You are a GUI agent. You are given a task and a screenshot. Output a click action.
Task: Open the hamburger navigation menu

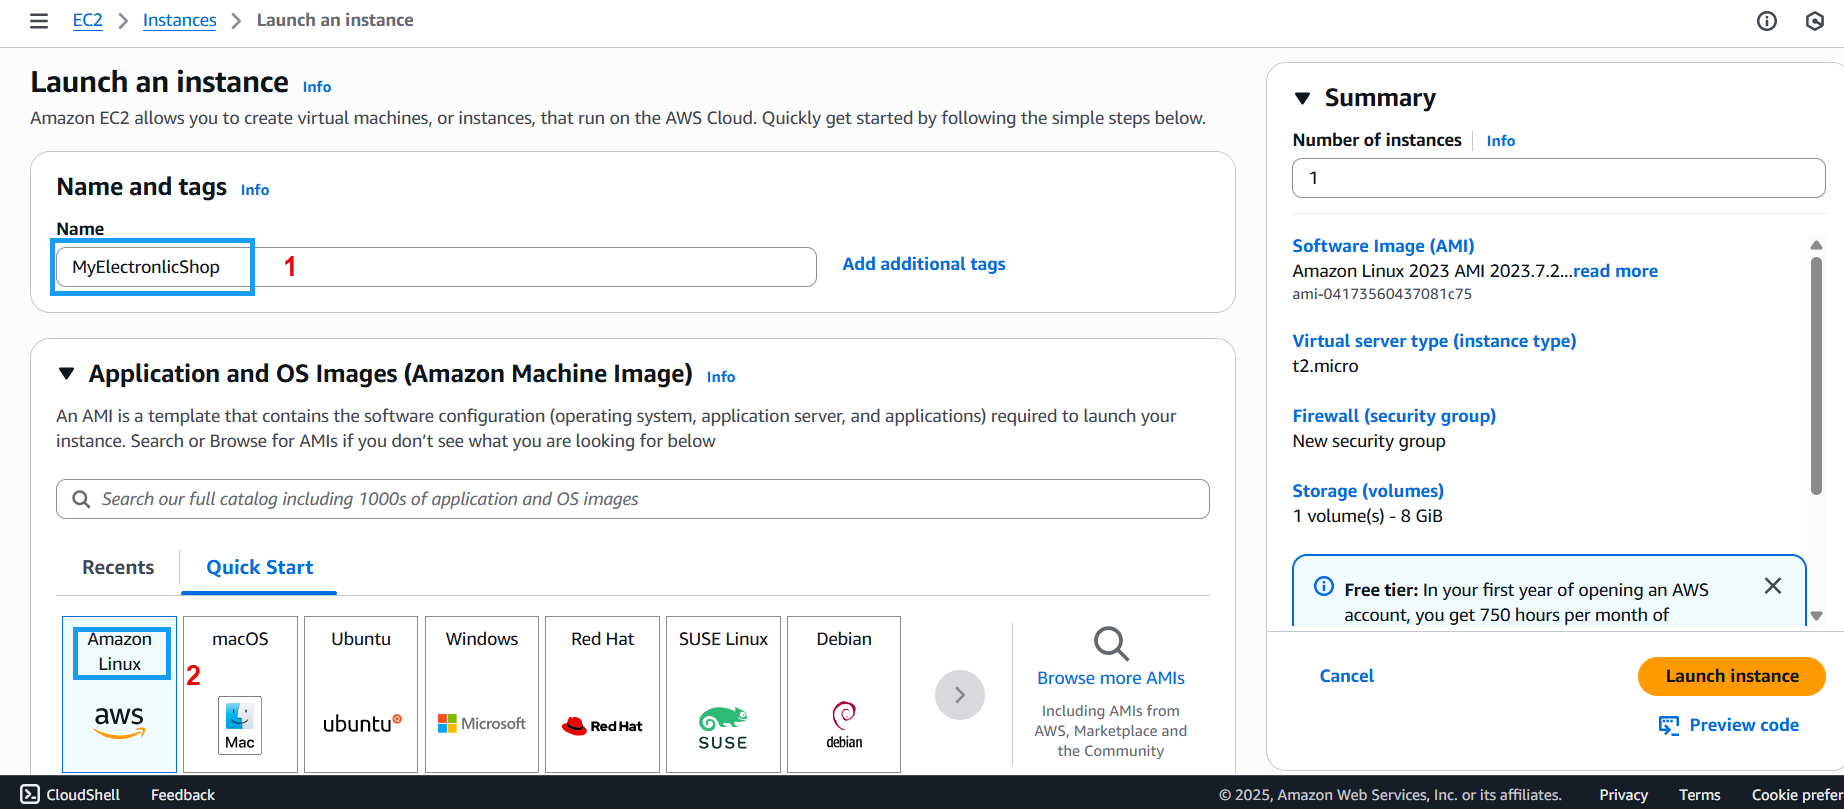click(39, 21)
